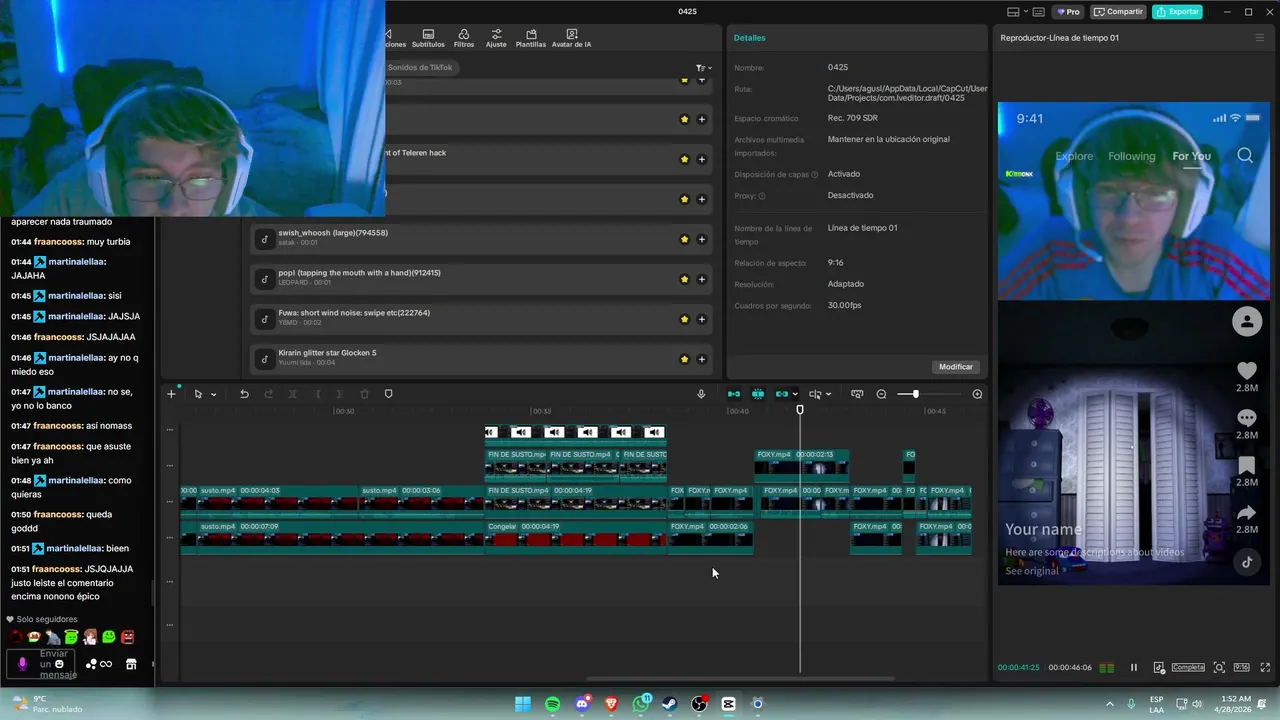Open the Completa quality dropdown
This screenshot has width=1280, height=720.
(1188, 667)
